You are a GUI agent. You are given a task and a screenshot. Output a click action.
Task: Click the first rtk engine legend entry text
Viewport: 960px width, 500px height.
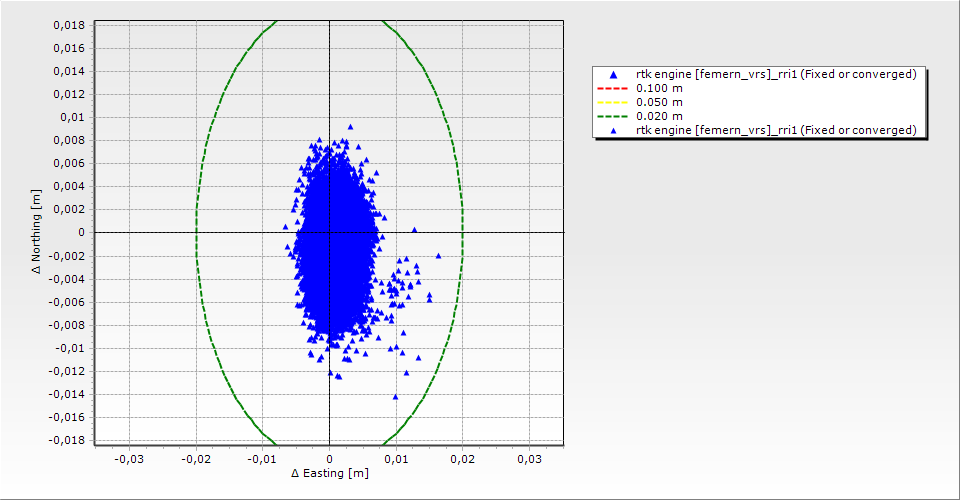(776, 75)
